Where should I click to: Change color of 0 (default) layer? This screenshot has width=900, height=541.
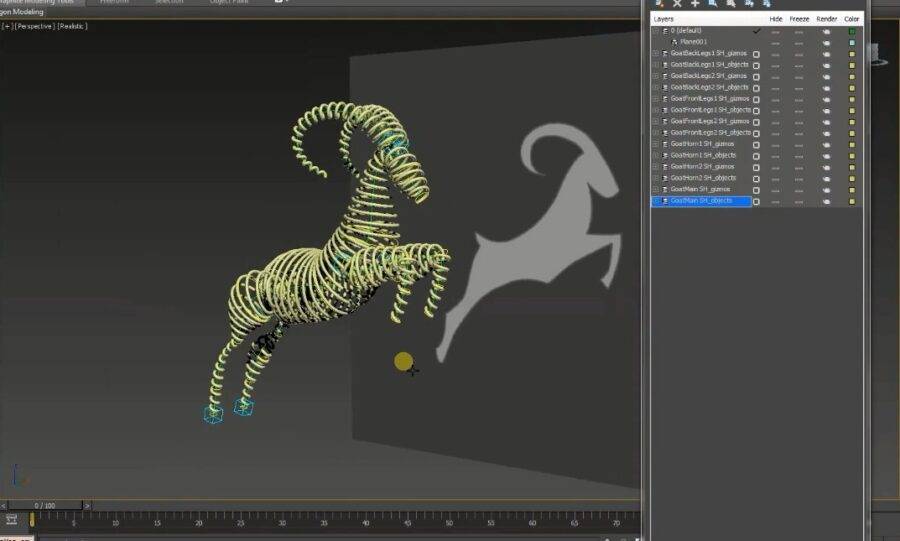click(852, 31)
